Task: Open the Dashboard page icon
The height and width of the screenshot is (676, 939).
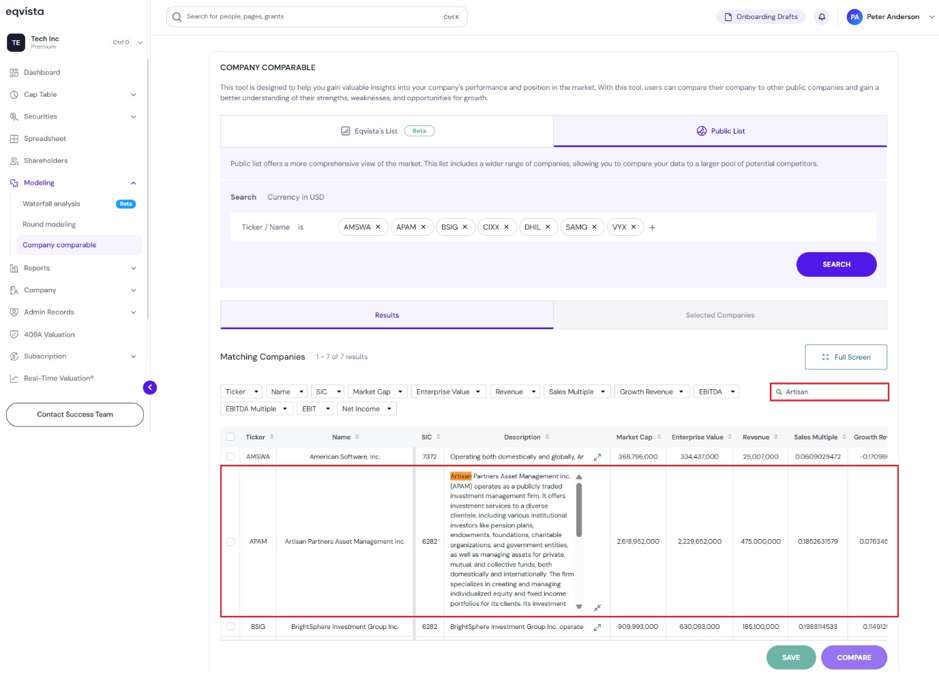Action: click(14, 72)
